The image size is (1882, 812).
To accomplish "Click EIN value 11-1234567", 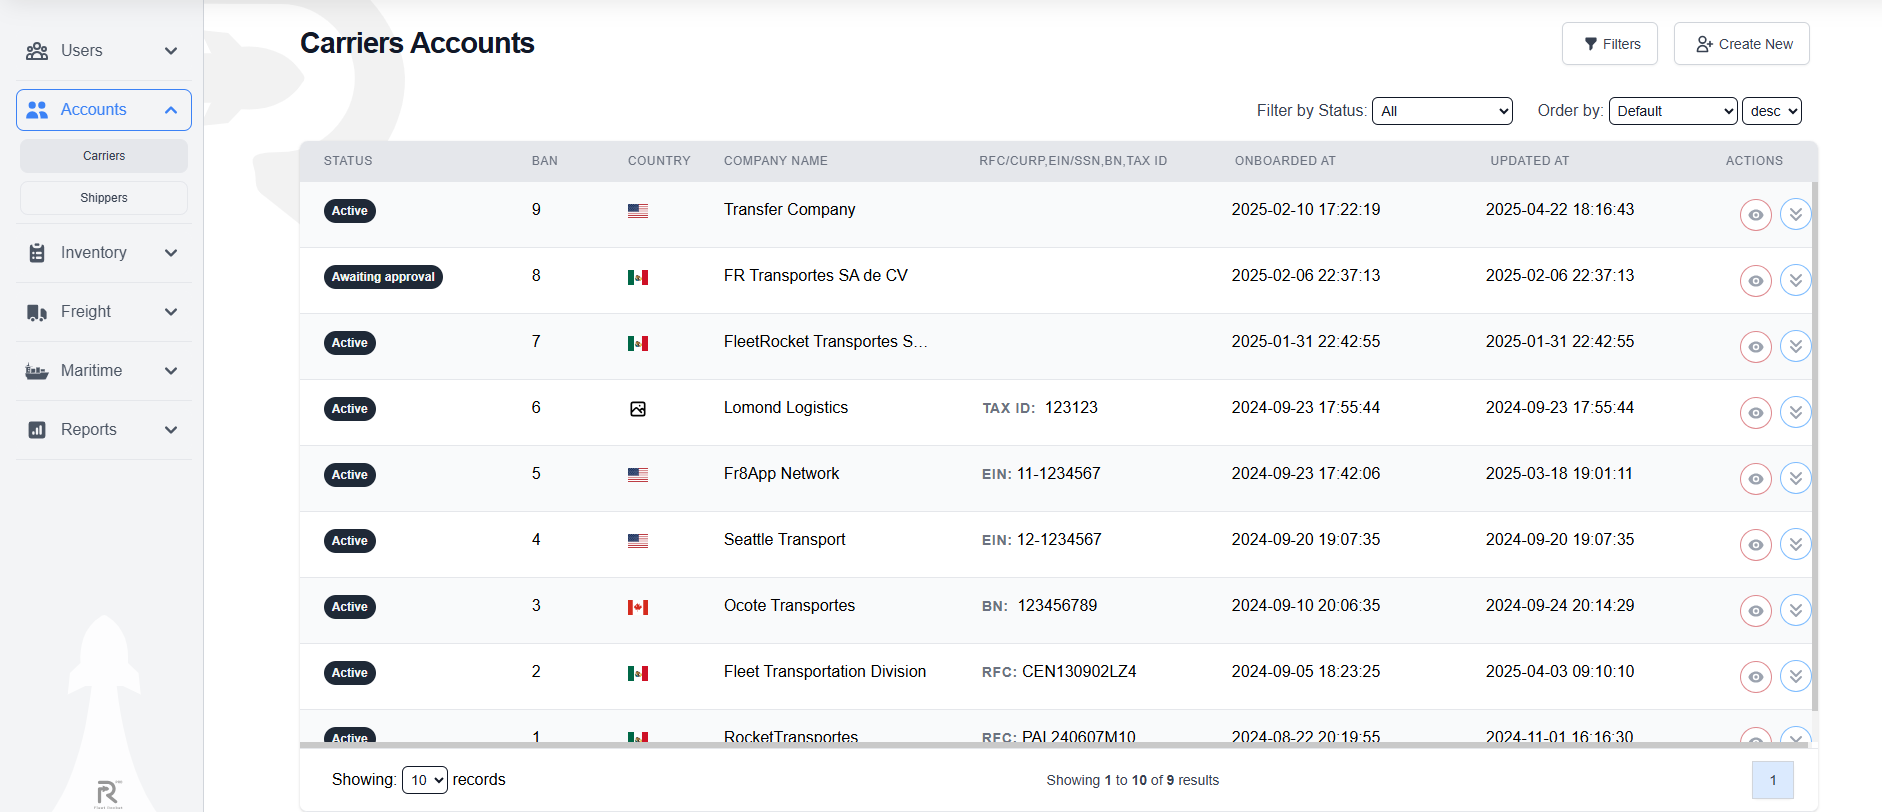I will pos(1059,474).
